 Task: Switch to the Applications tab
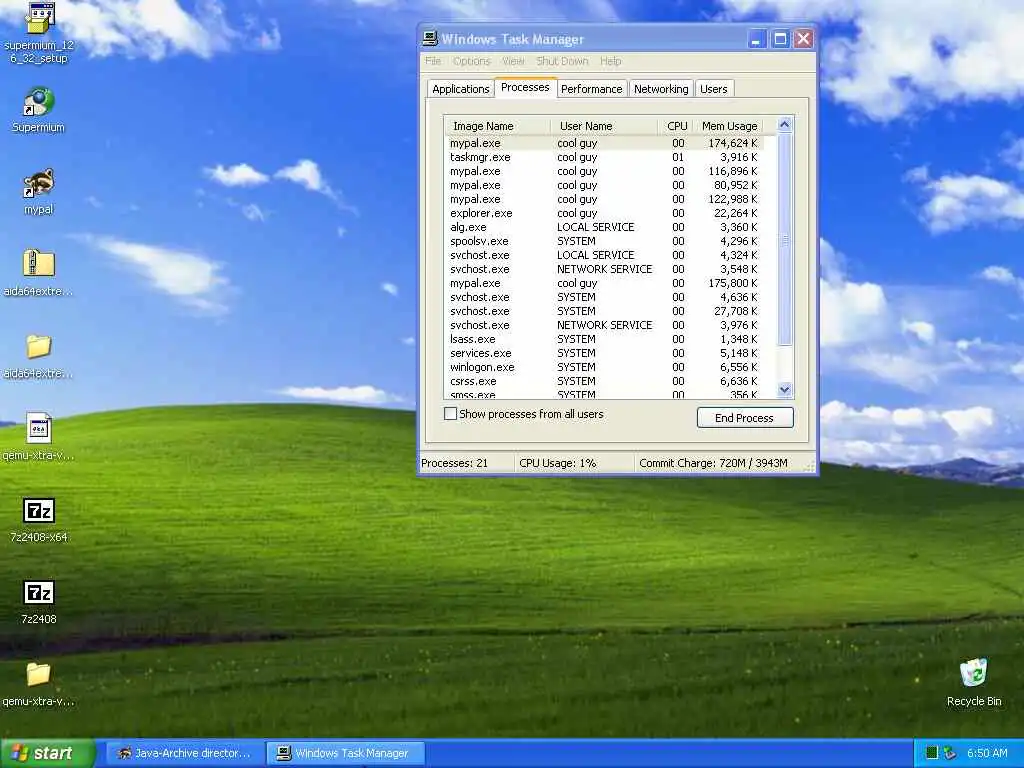[x=460, y=89]
